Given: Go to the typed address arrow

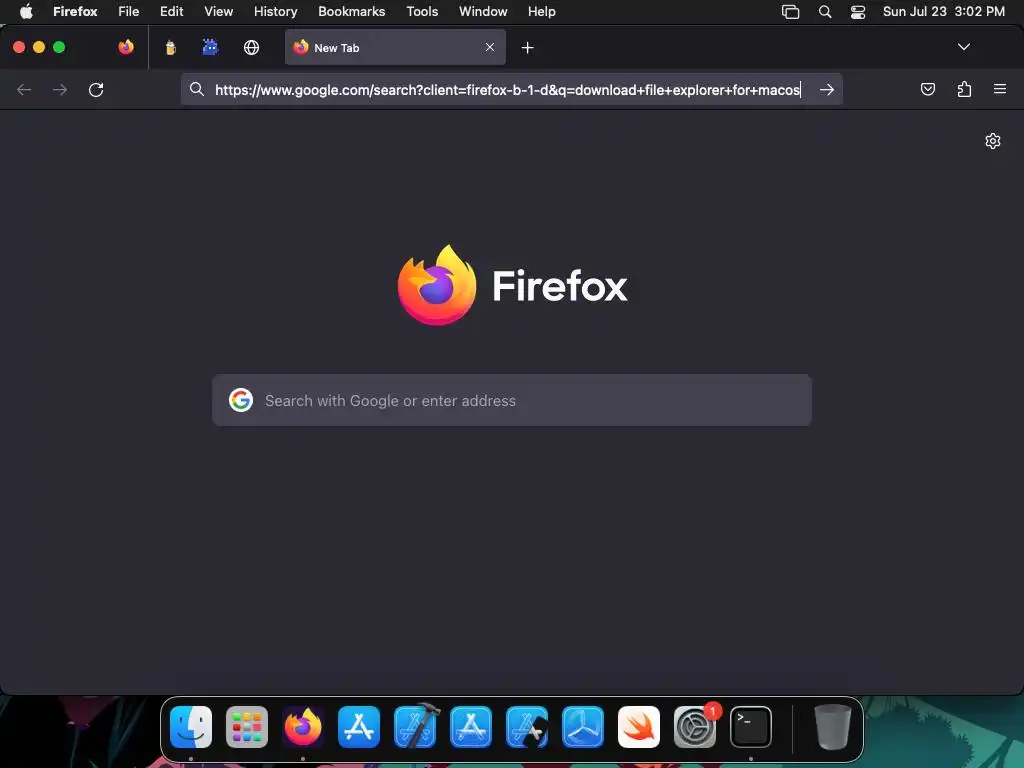Looking at the screenshot, I should click(x=827, y=89).
